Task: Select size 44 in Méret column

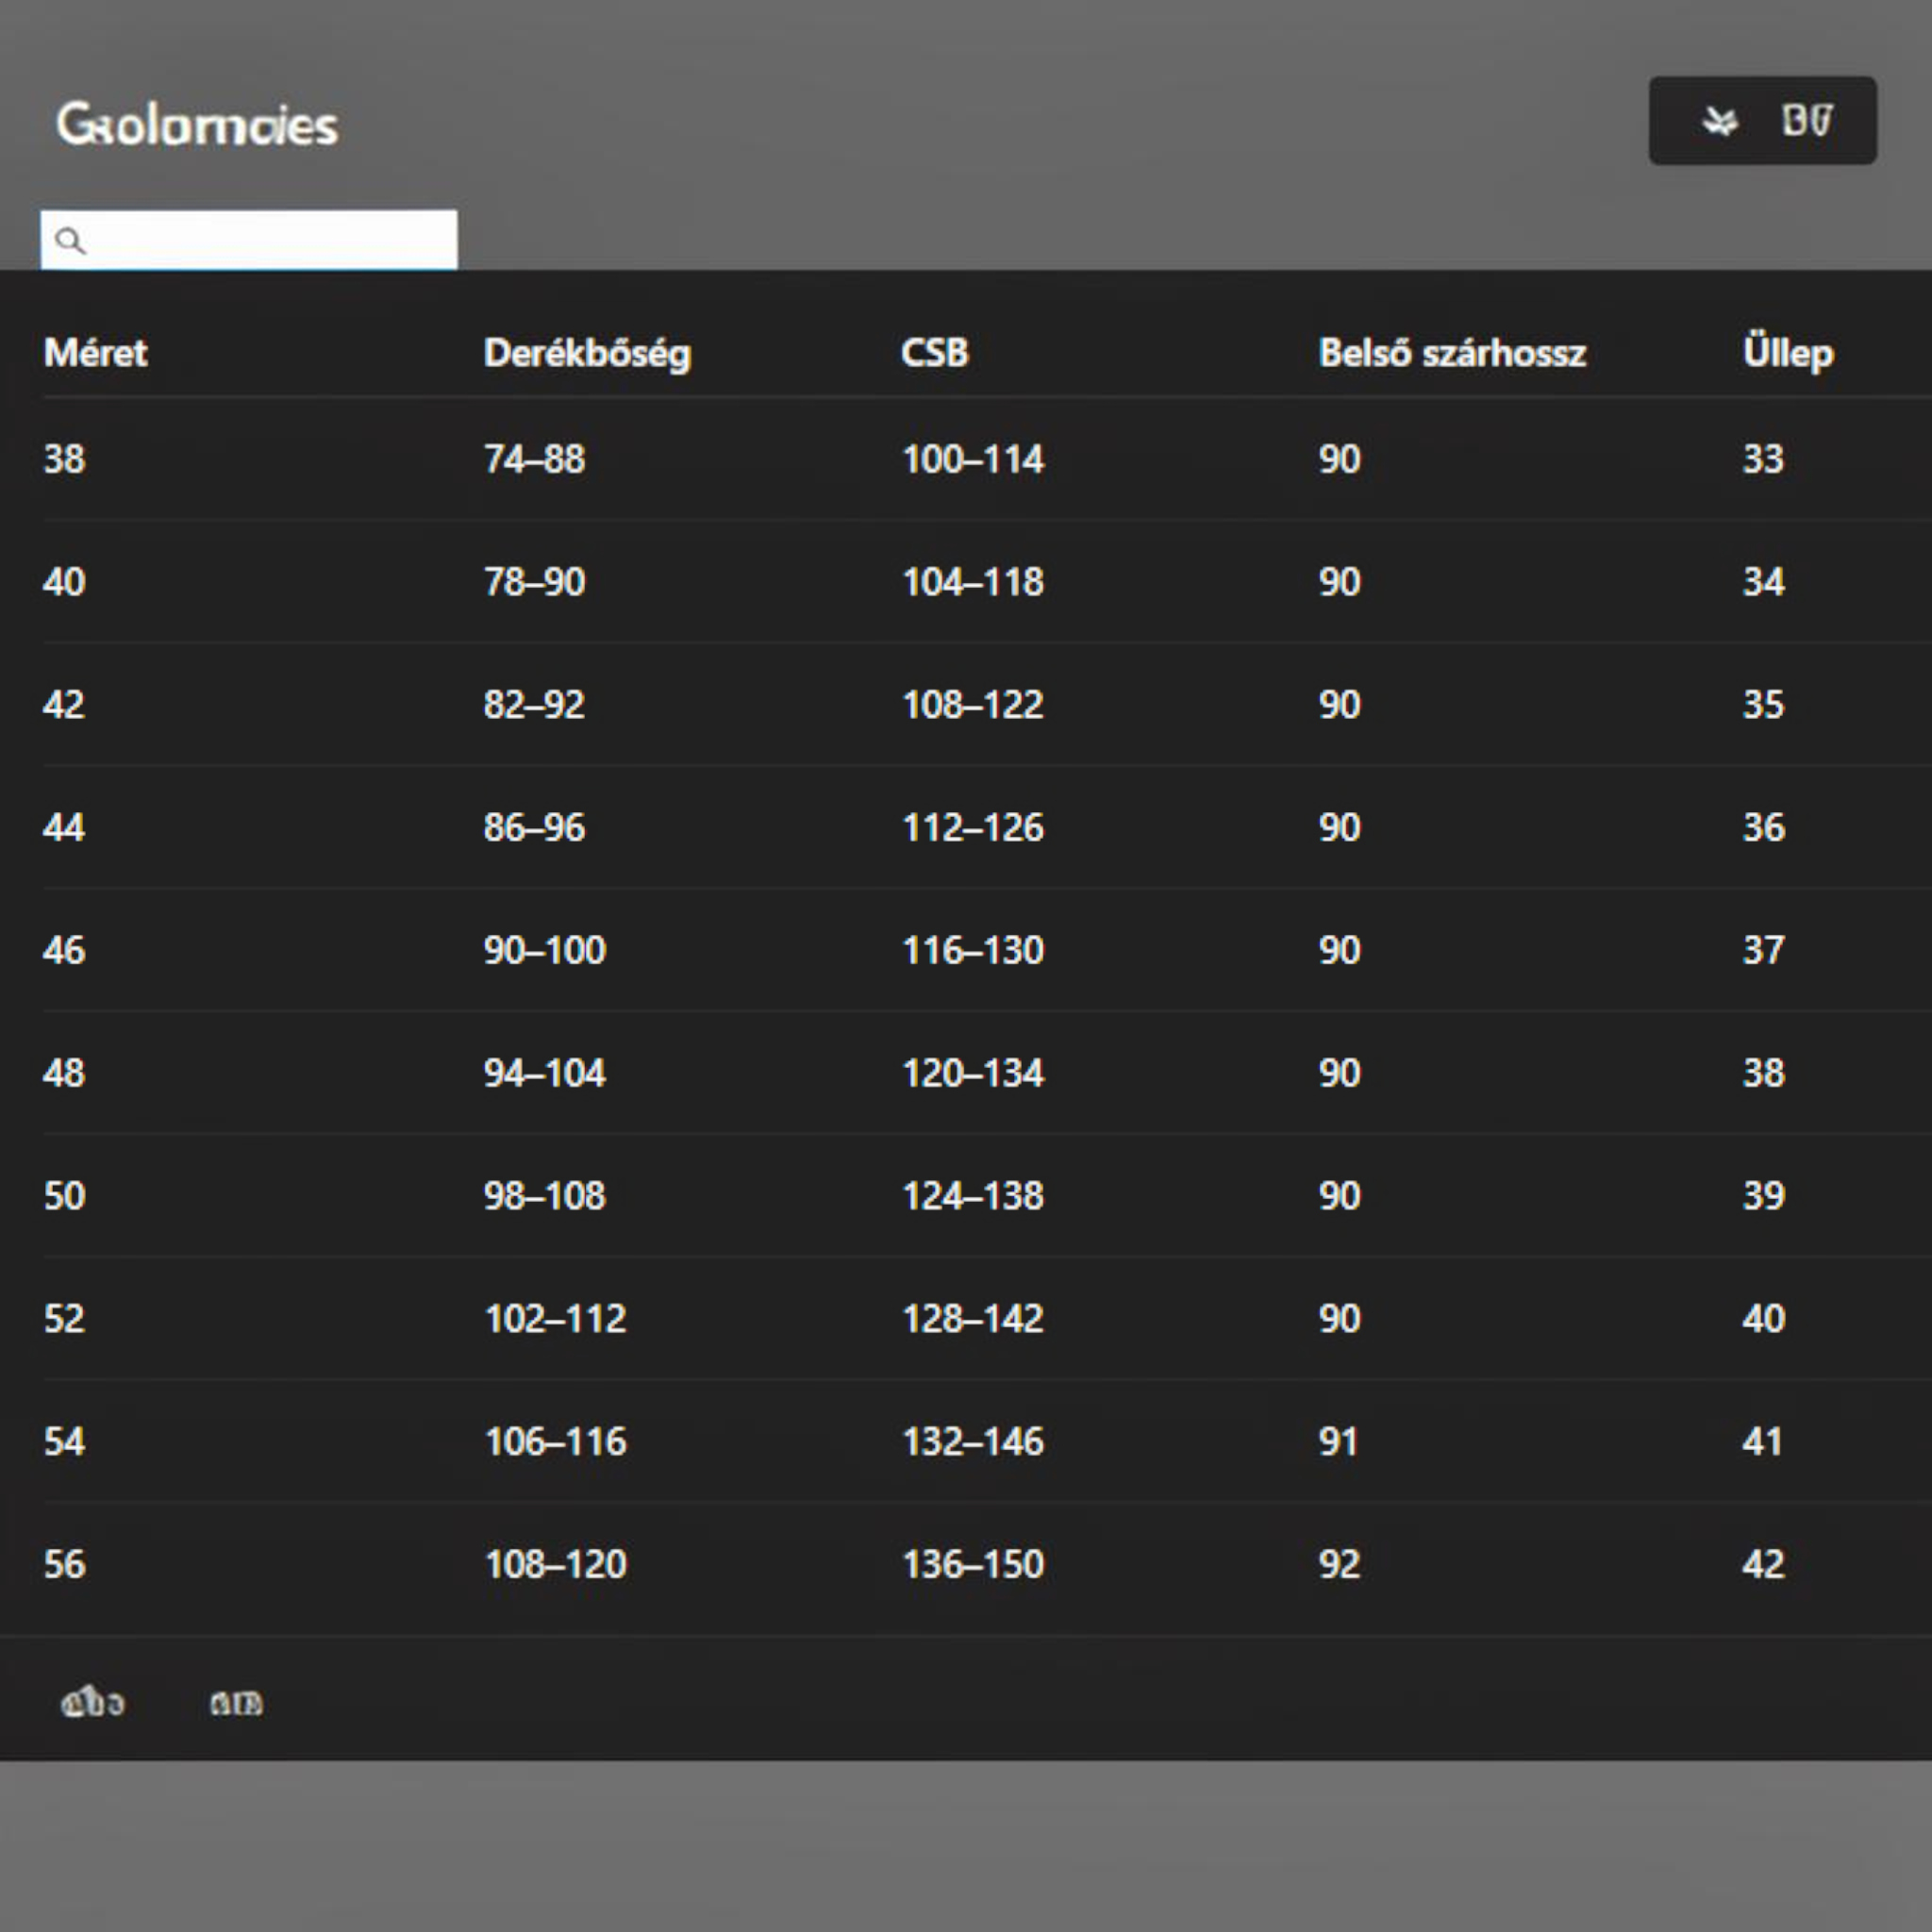Action: click(x=64, y=827)
